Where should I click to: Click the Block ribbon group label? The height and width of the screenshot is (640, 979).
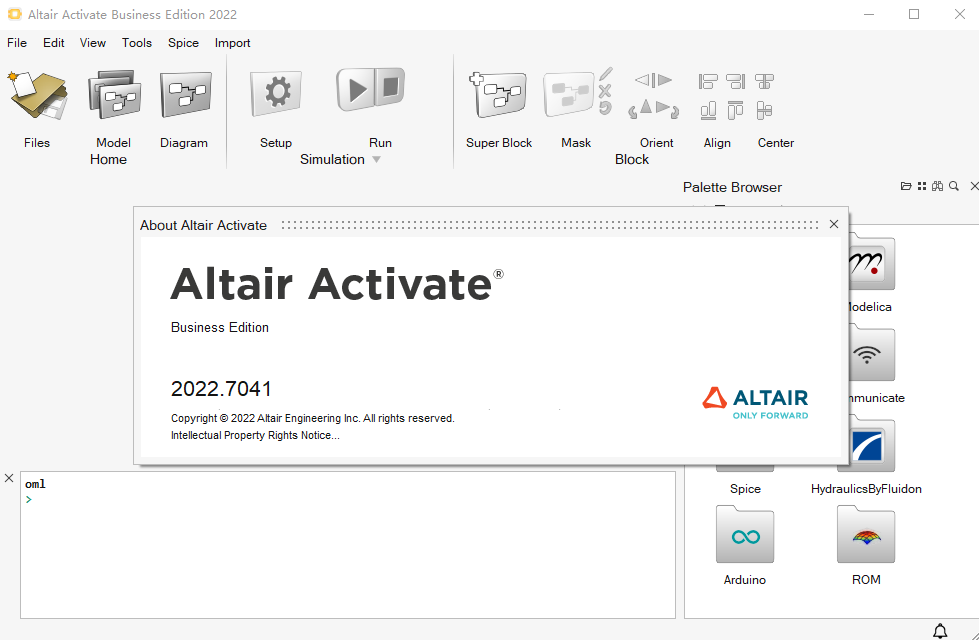pos(632,159)
